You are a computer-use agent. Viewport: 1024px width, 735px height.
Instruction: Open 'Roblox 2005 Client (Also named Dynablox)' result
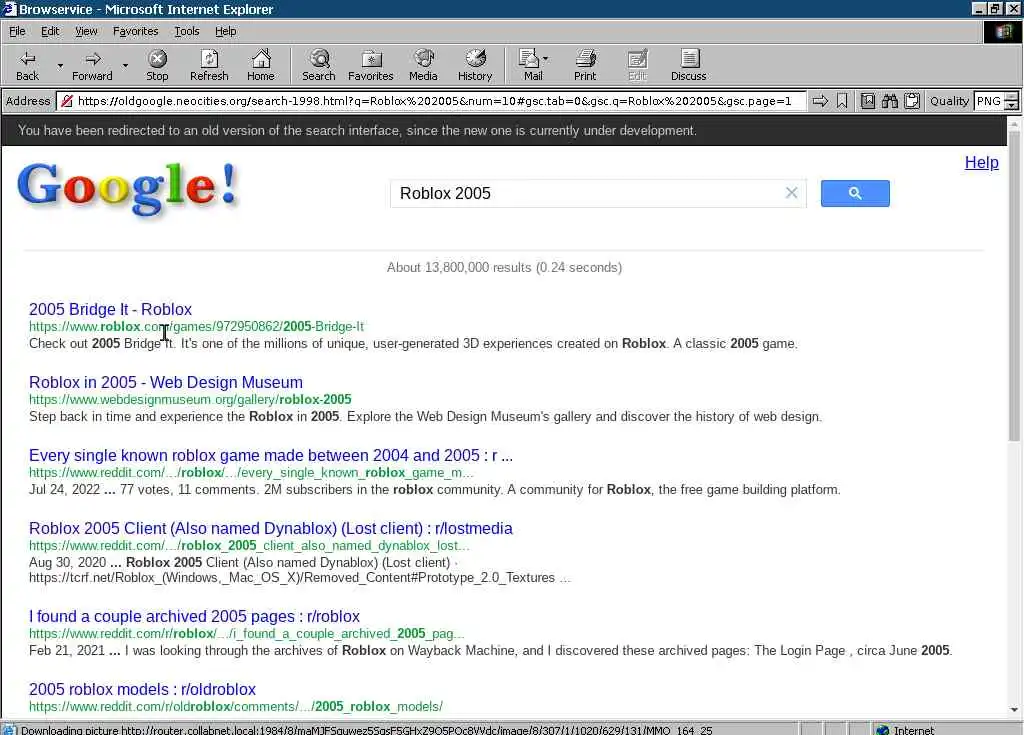point(271,529)
